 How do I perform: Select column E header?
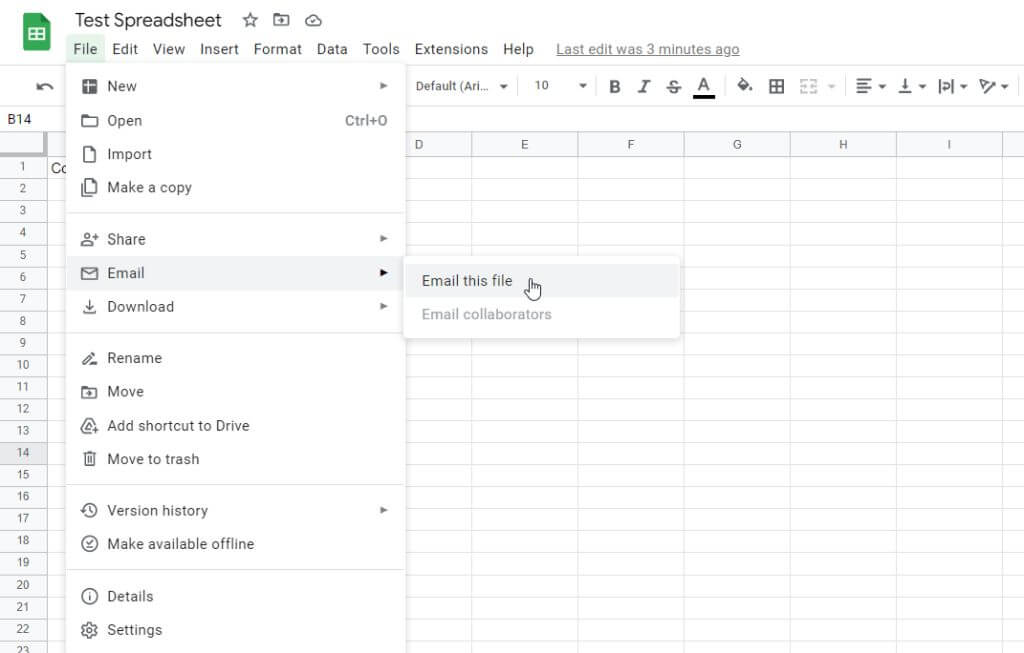click(524, 144)
